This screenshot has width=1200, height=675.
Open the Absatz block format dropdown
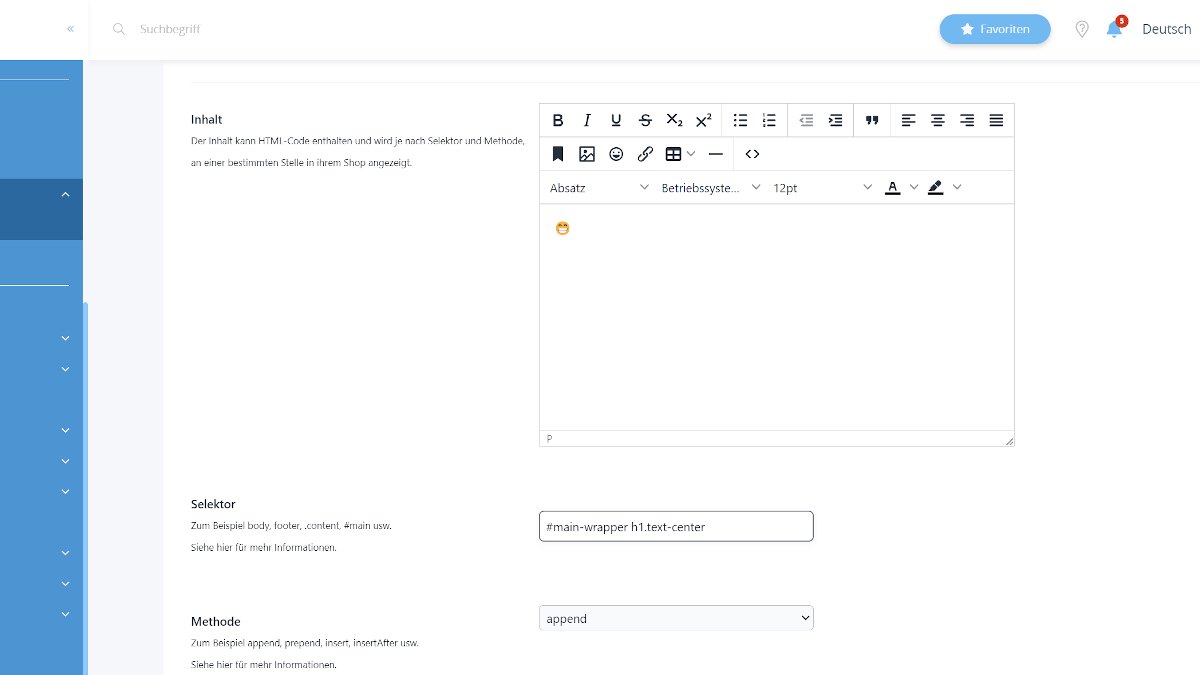(x=599, y=188)
